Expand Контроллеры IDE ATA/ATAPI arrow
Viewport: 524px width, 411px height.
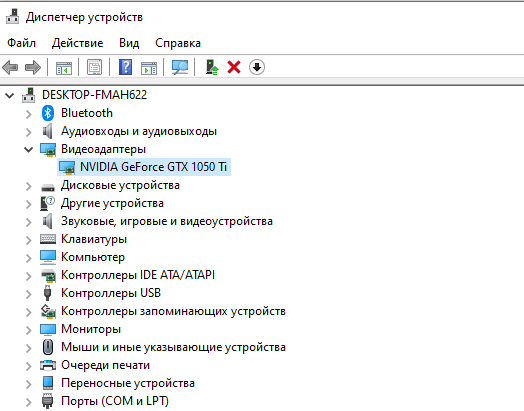(x=29, y=276)
